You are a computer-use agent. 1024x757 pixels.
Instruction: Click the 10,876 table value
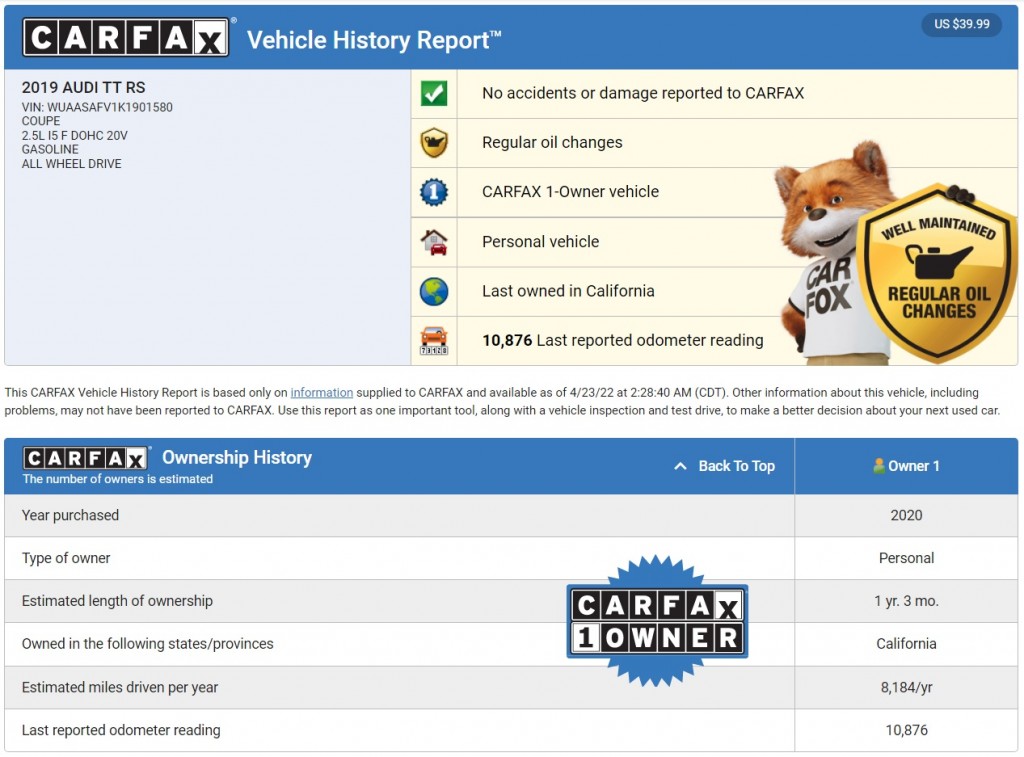click(x=906, y=730)
